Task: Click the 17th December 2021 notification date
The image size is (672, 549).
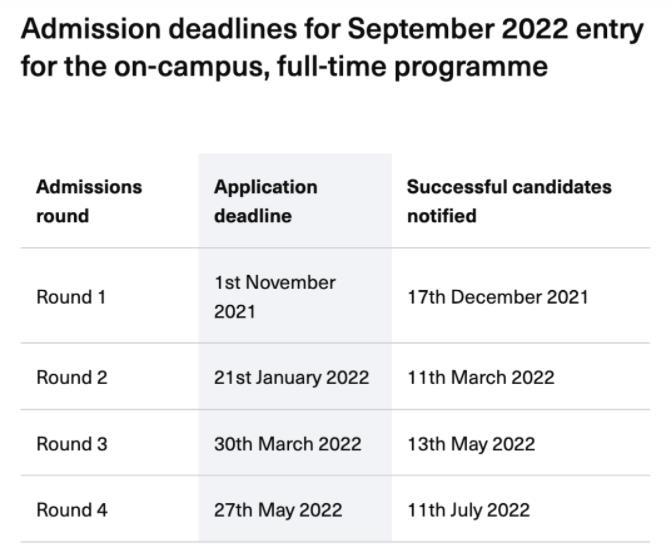Action: [x=498, y=297]
